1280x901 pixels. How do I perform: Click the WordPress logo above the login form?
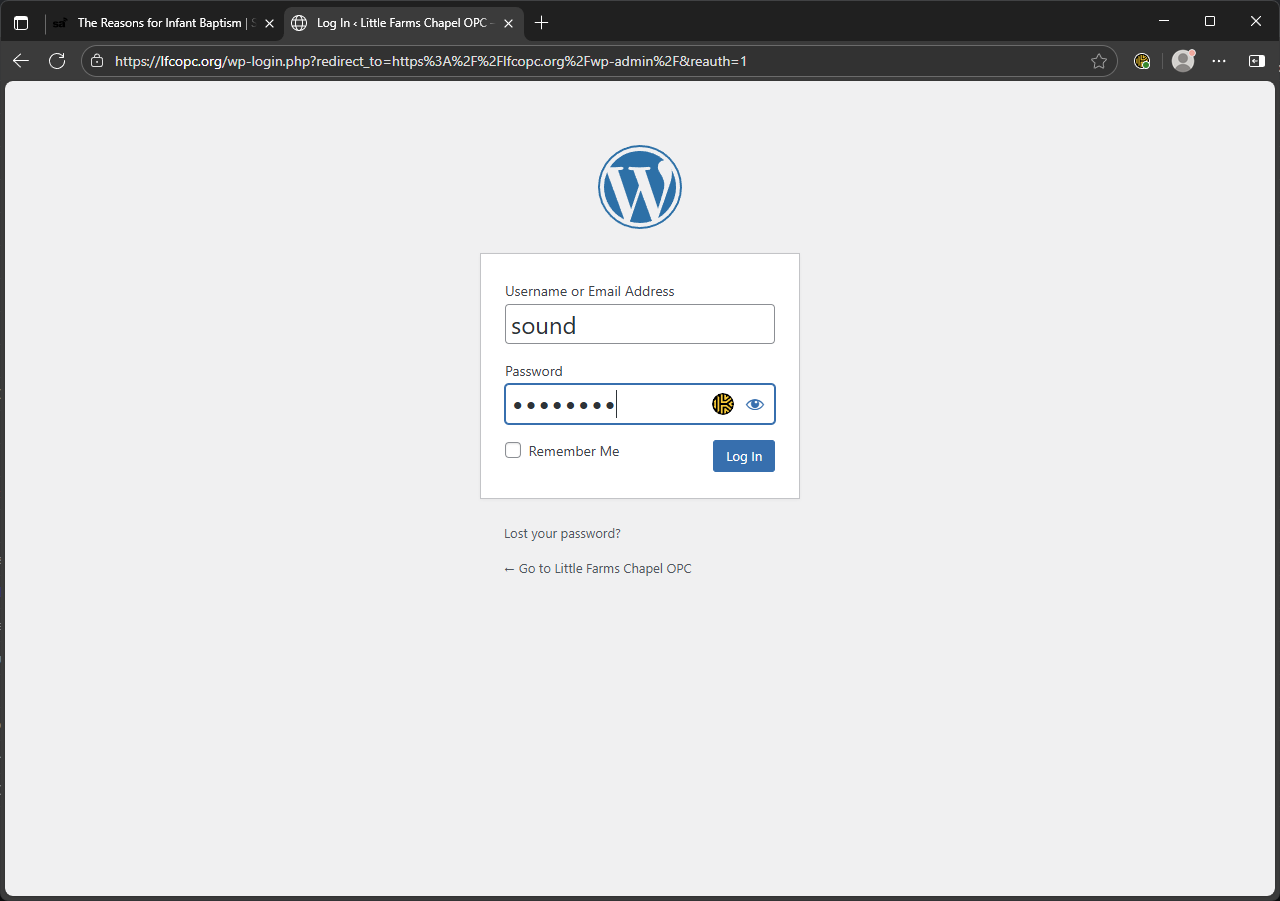[x=640, y=187]
